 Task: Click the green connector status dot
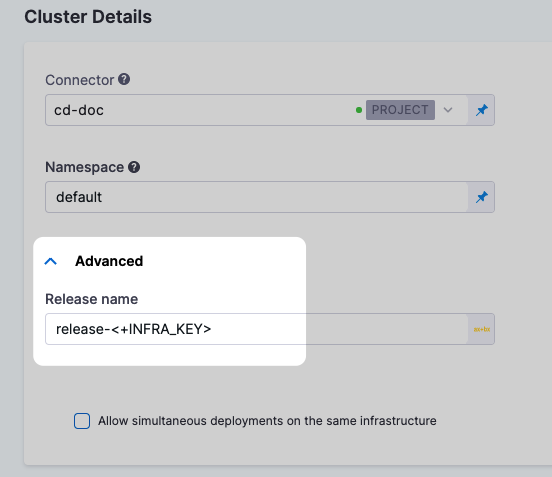(359, 110)
